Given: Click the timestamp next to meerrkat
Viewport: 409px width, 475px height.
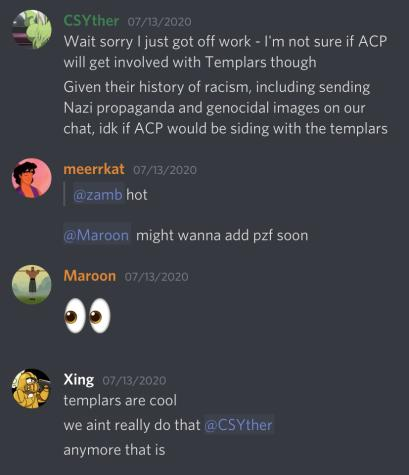Looking at the screenshot, I should 165,170.
